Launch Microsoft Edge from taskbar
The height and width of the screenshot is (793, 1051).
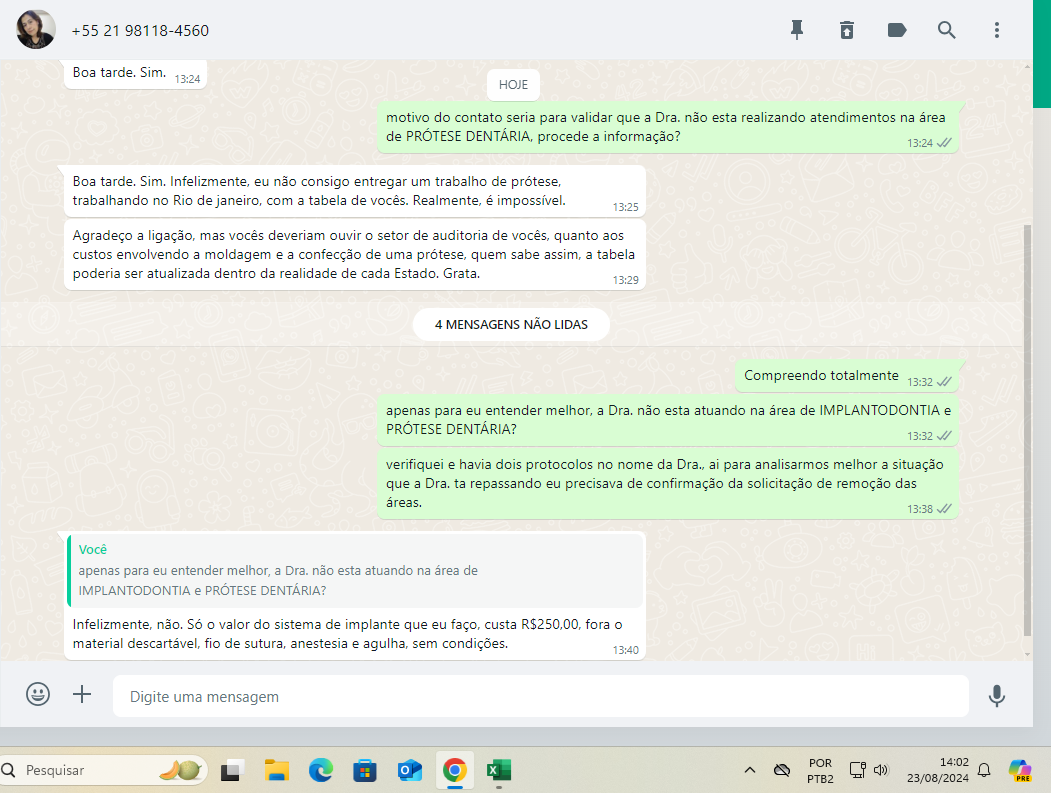pos(321,771)
